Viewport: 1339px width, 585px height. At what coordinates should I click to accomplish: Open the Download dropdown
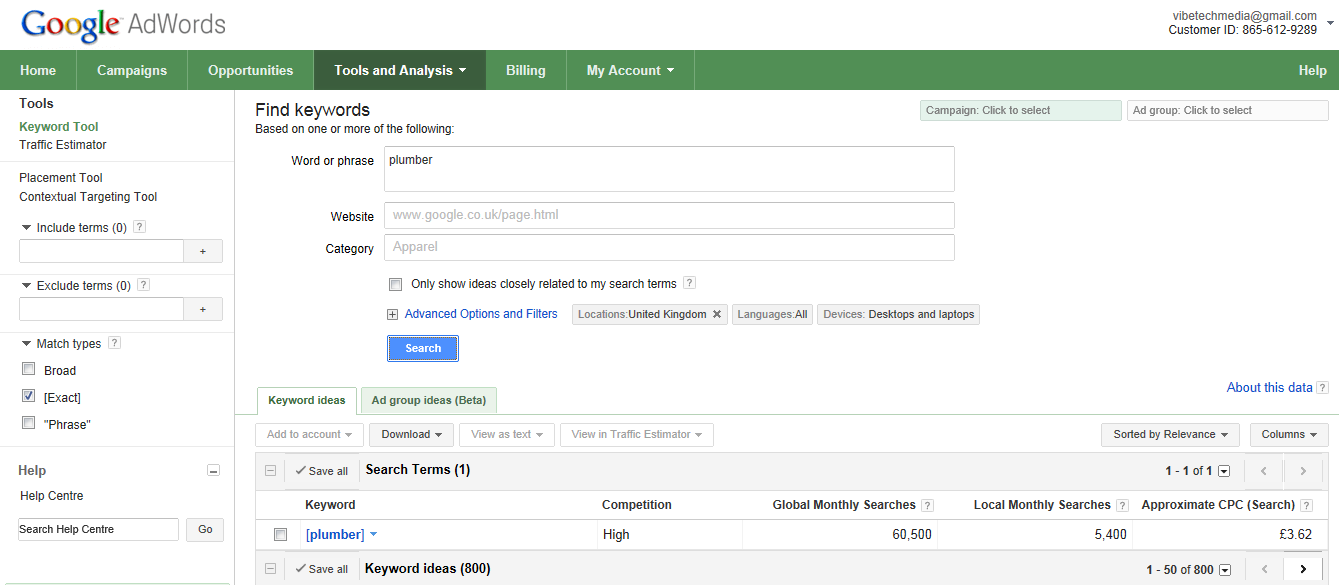[x=412, y=434]
